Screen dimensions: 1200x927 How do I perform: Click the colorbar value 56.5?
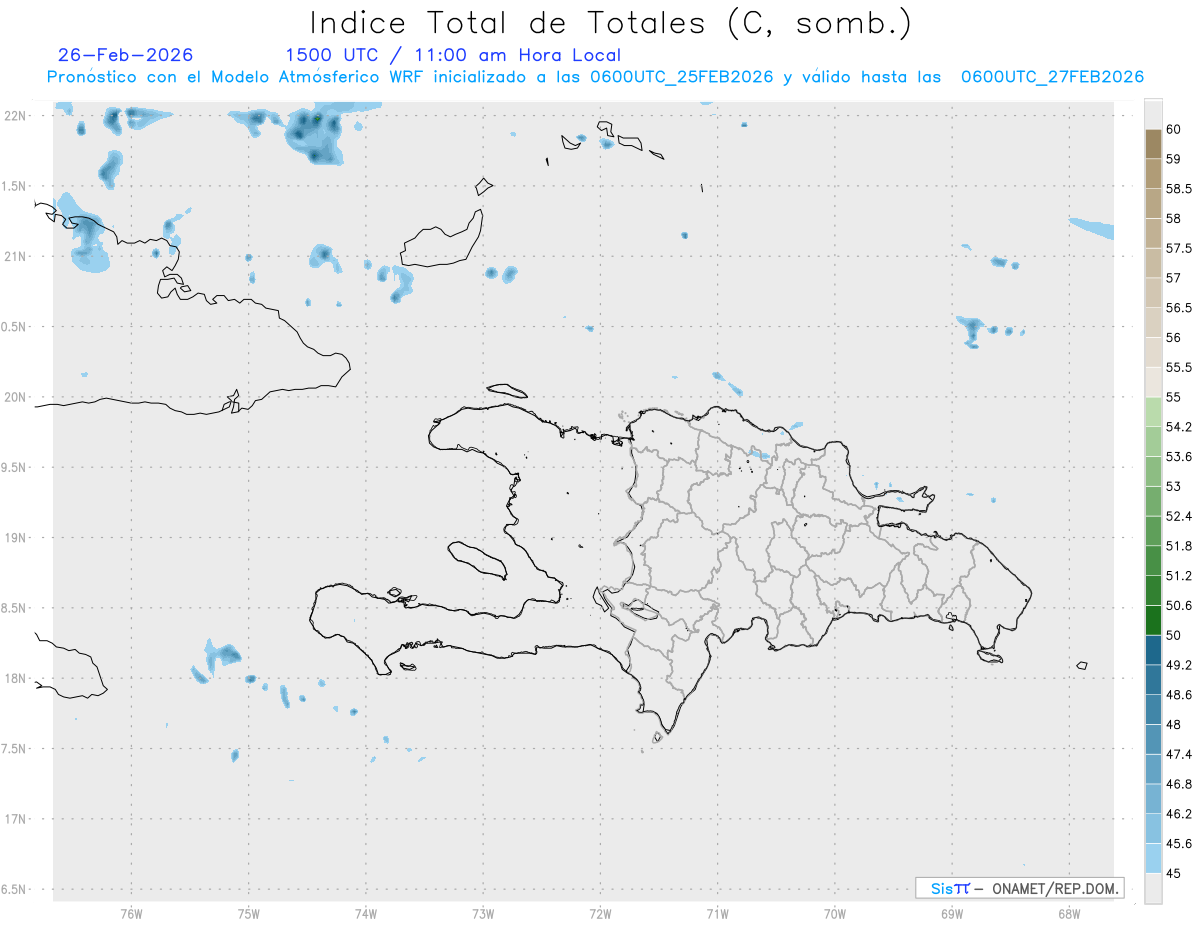[1179, 308]
